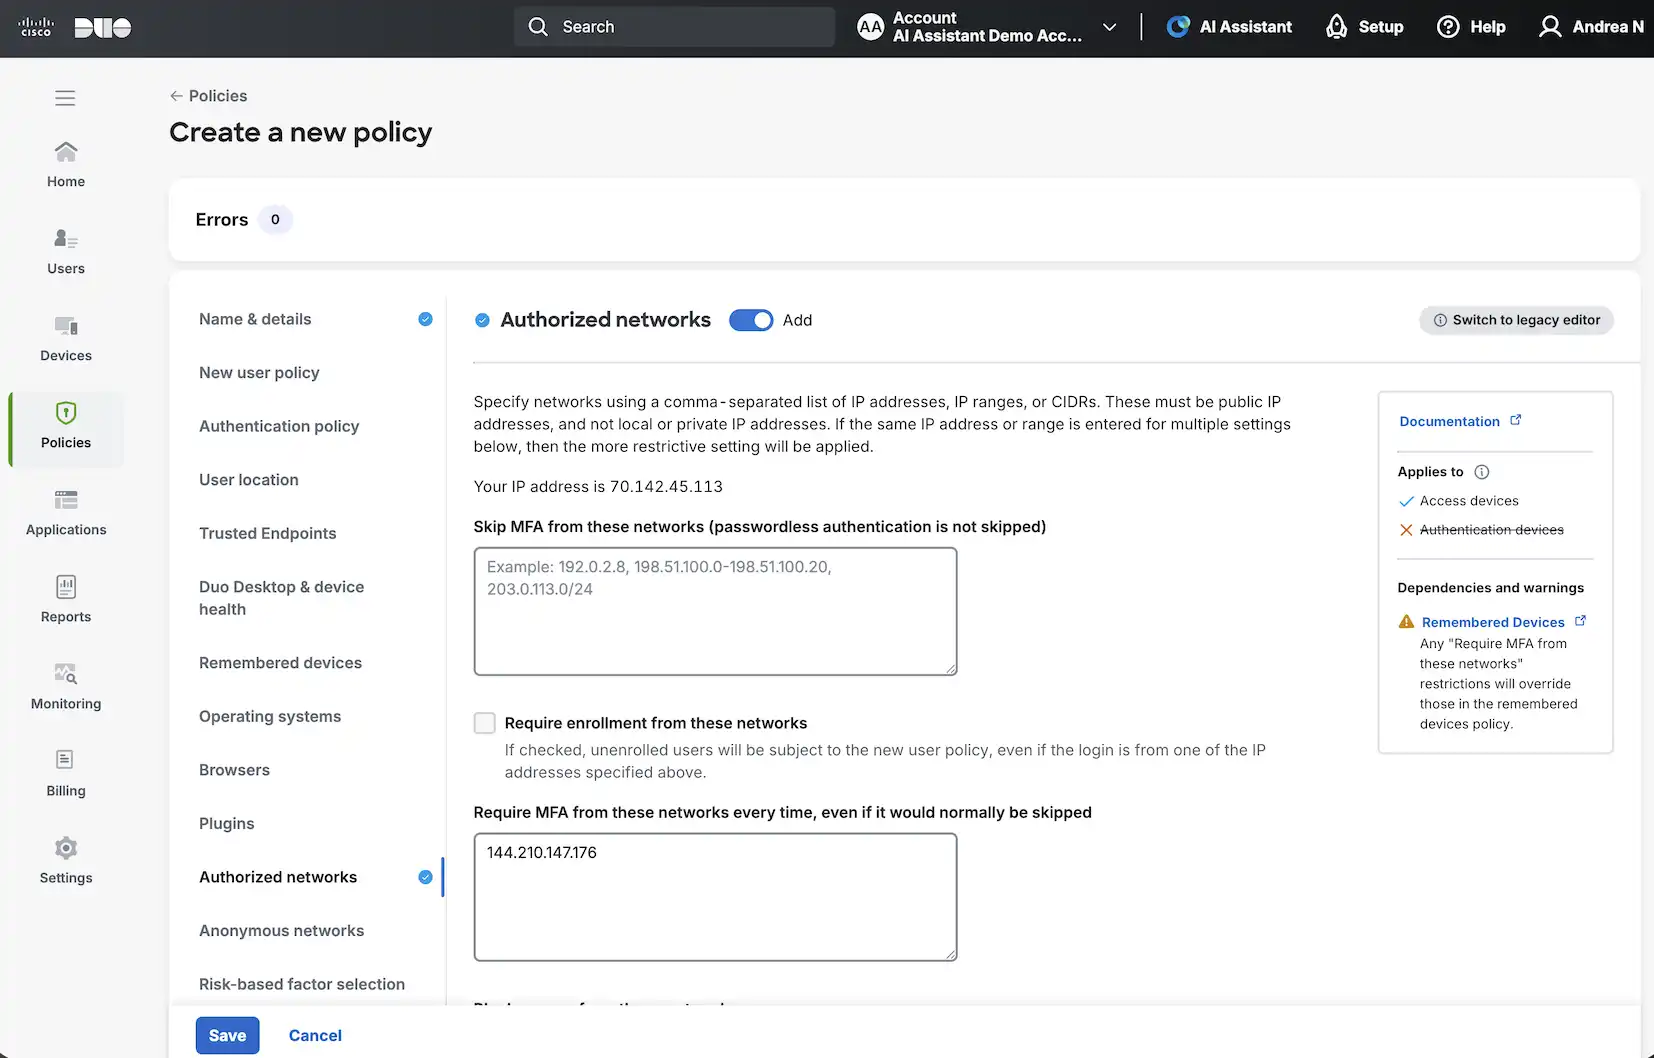Screen dimensions: 1654x1058
Task: Switch to the Remembered devices section
Action: (x=281, y=662)
